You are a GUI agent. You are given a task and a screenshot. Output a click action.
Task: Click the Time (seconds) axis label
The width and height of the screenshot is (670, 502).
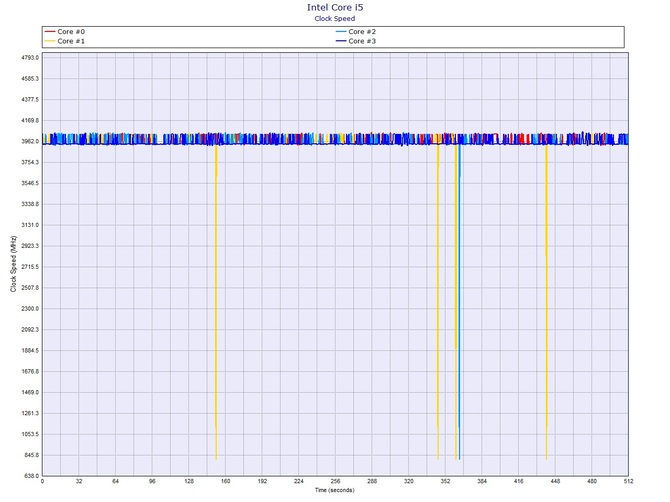click(x=335, y=490)
